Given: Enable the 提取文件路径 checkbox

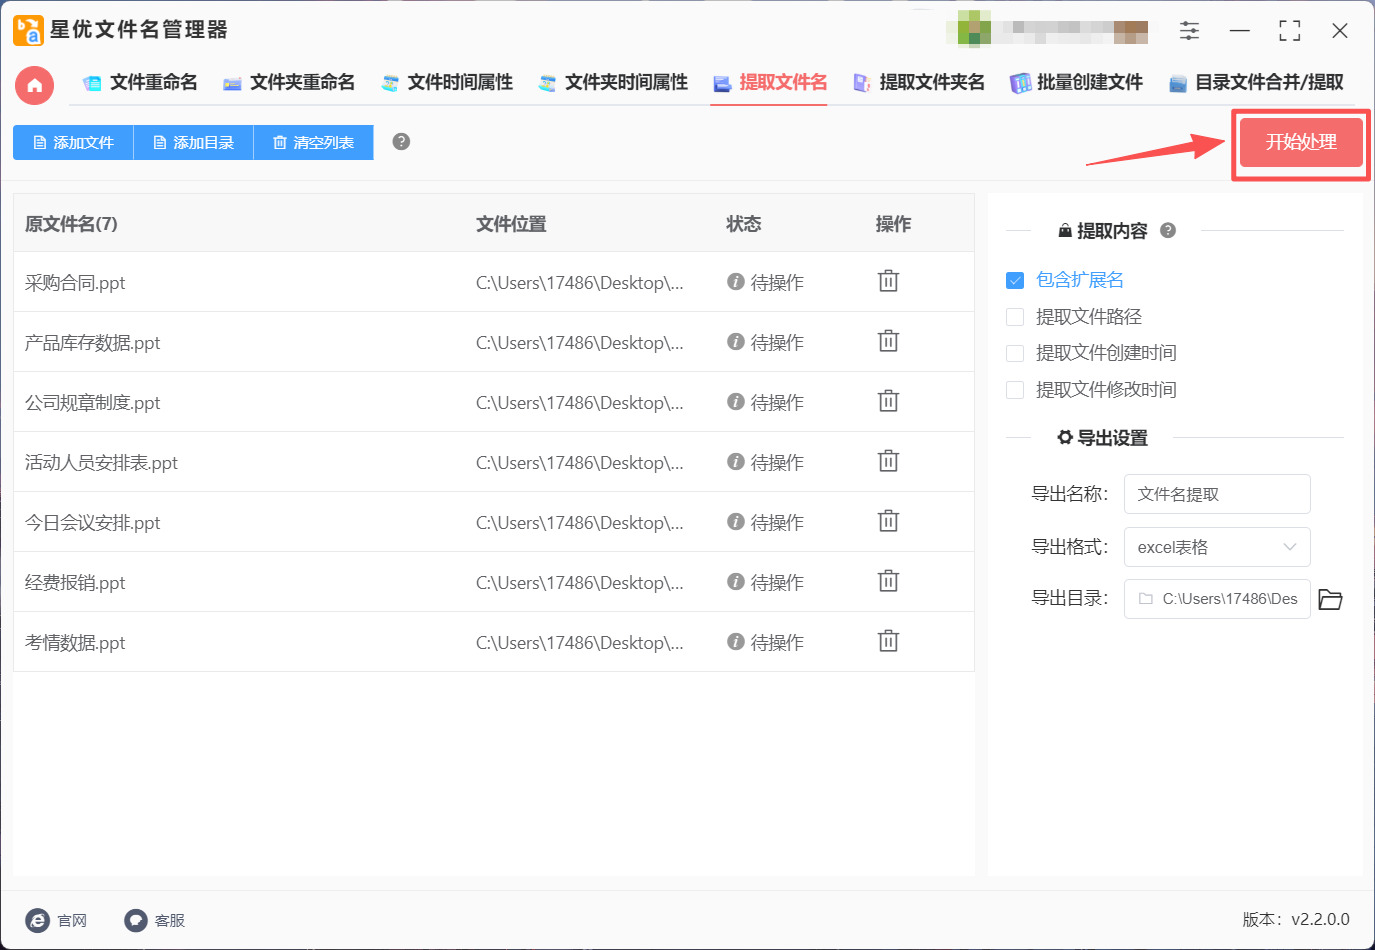Looking at the screenshot, I should tap(1015, 317).
